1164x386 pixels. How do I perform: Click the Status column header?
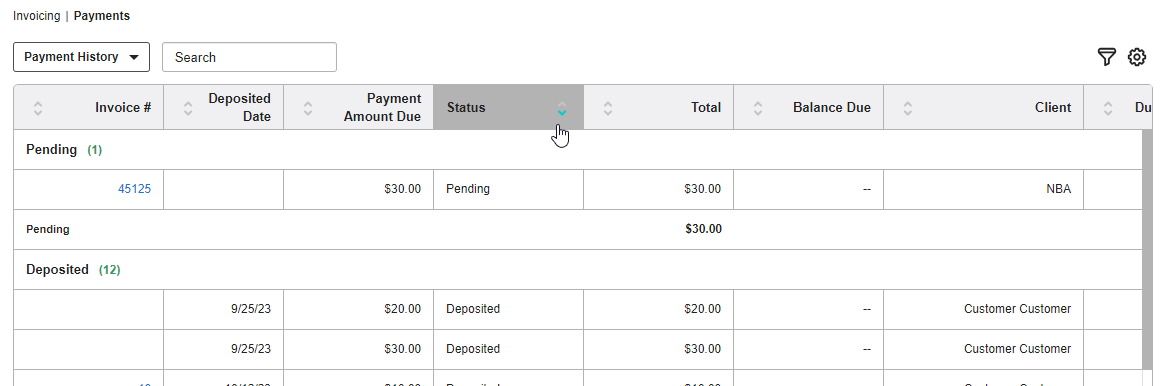(509, 108)
